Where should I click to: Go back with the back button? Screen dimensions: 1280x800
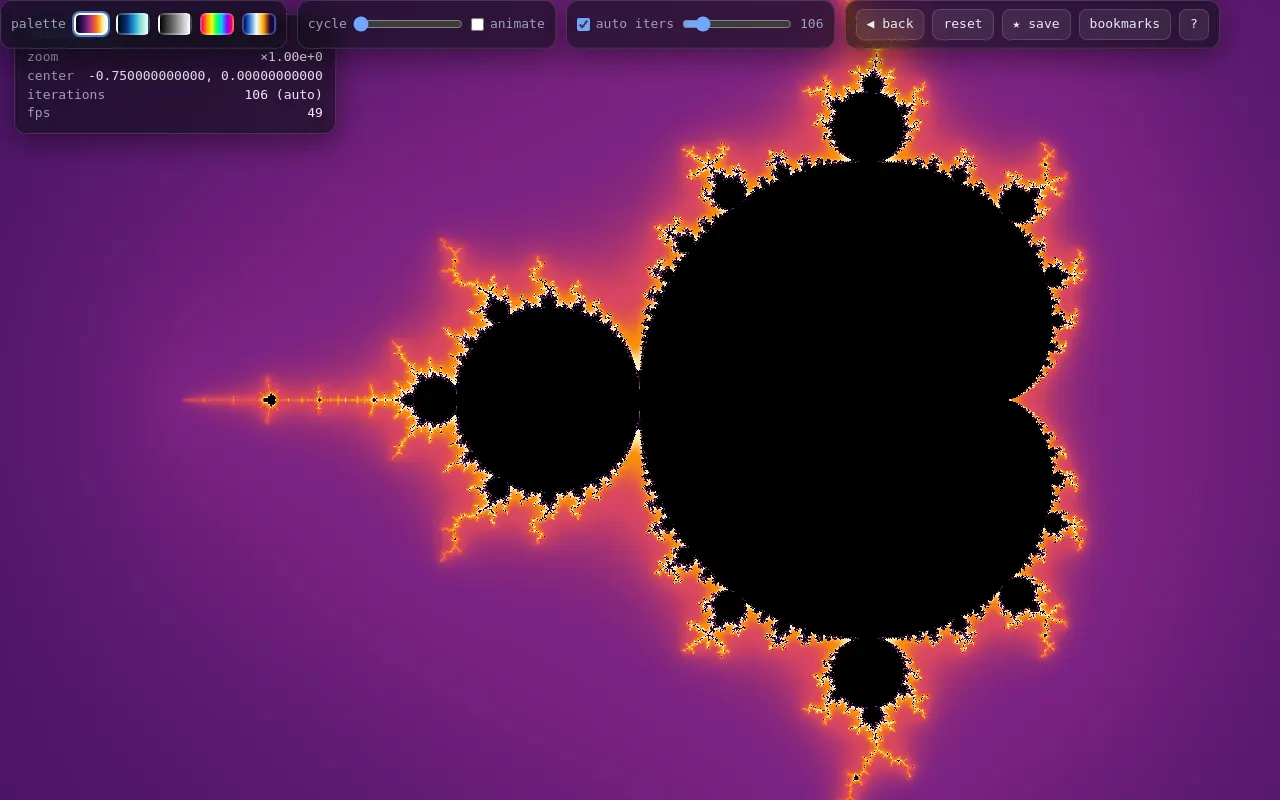click(890, 24)
